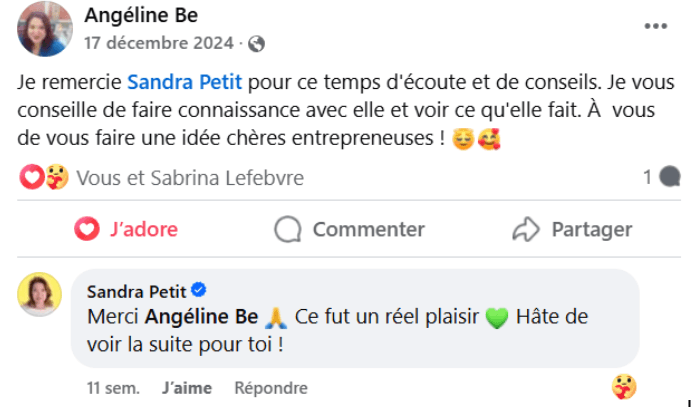The height and width of the screenshot is (407, 692).
Task: Click the post date 17 décembre 2024
Action: coord(159,43)
